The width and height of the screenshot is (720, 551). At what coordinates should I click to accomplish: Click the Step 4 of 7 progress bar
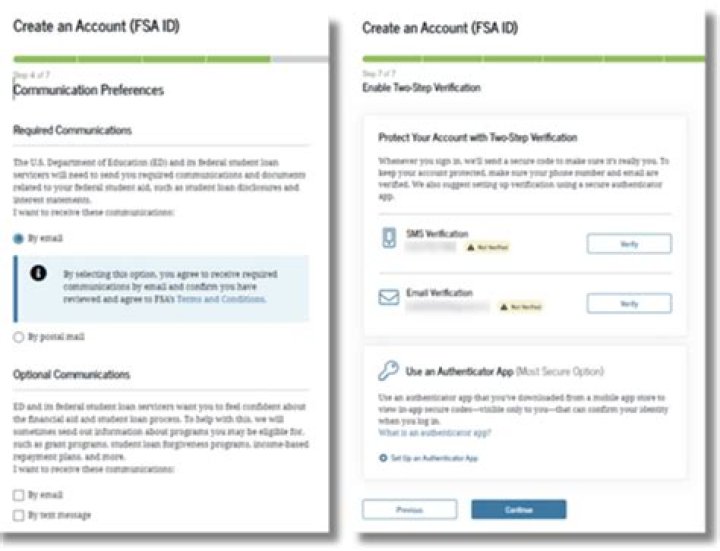[171, 59]
